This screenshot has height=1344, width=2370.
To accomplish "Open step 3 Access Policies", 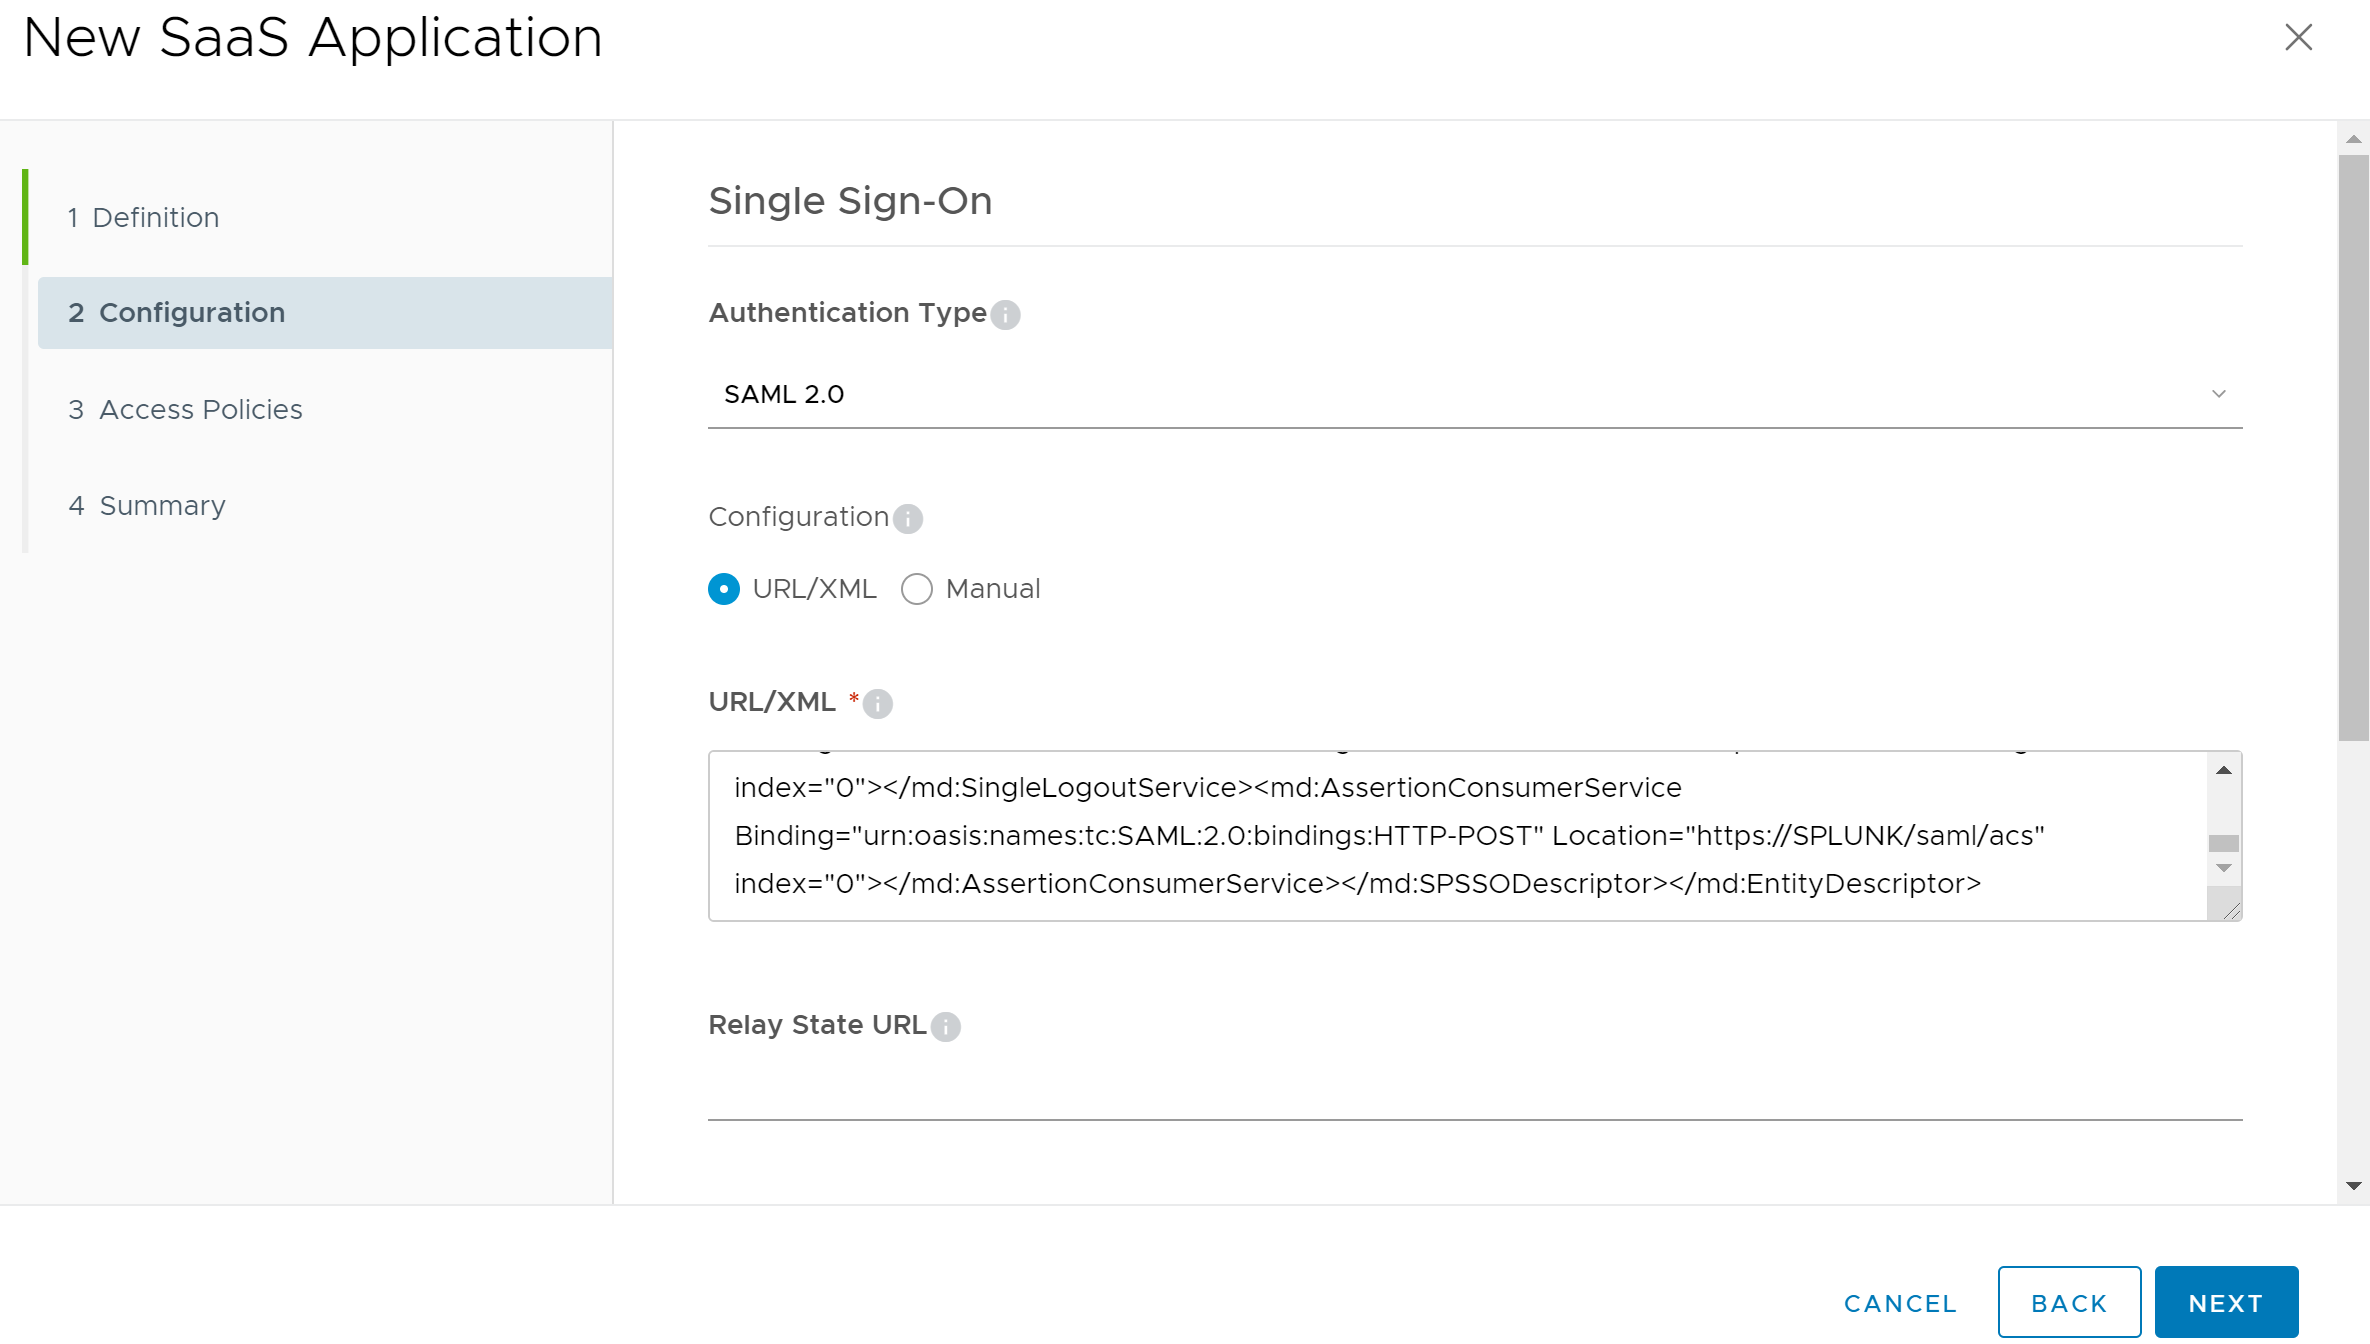I will (200, 409).
